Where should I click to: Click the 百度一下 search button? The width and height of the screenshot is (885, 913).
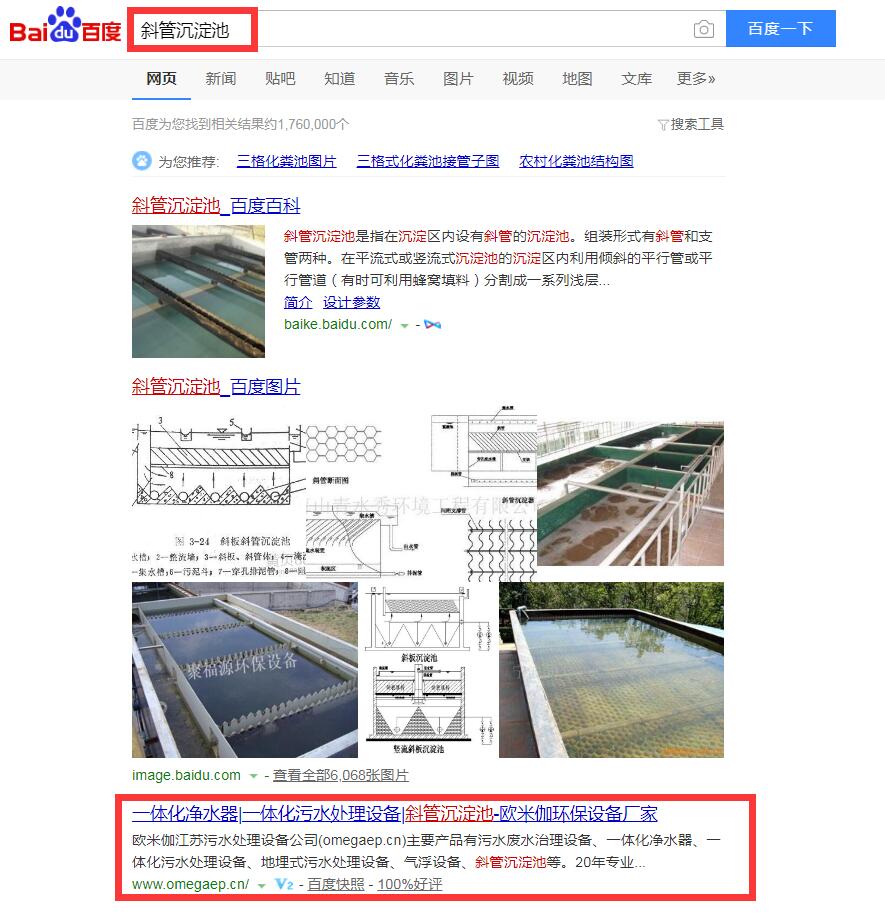(781, 29)
